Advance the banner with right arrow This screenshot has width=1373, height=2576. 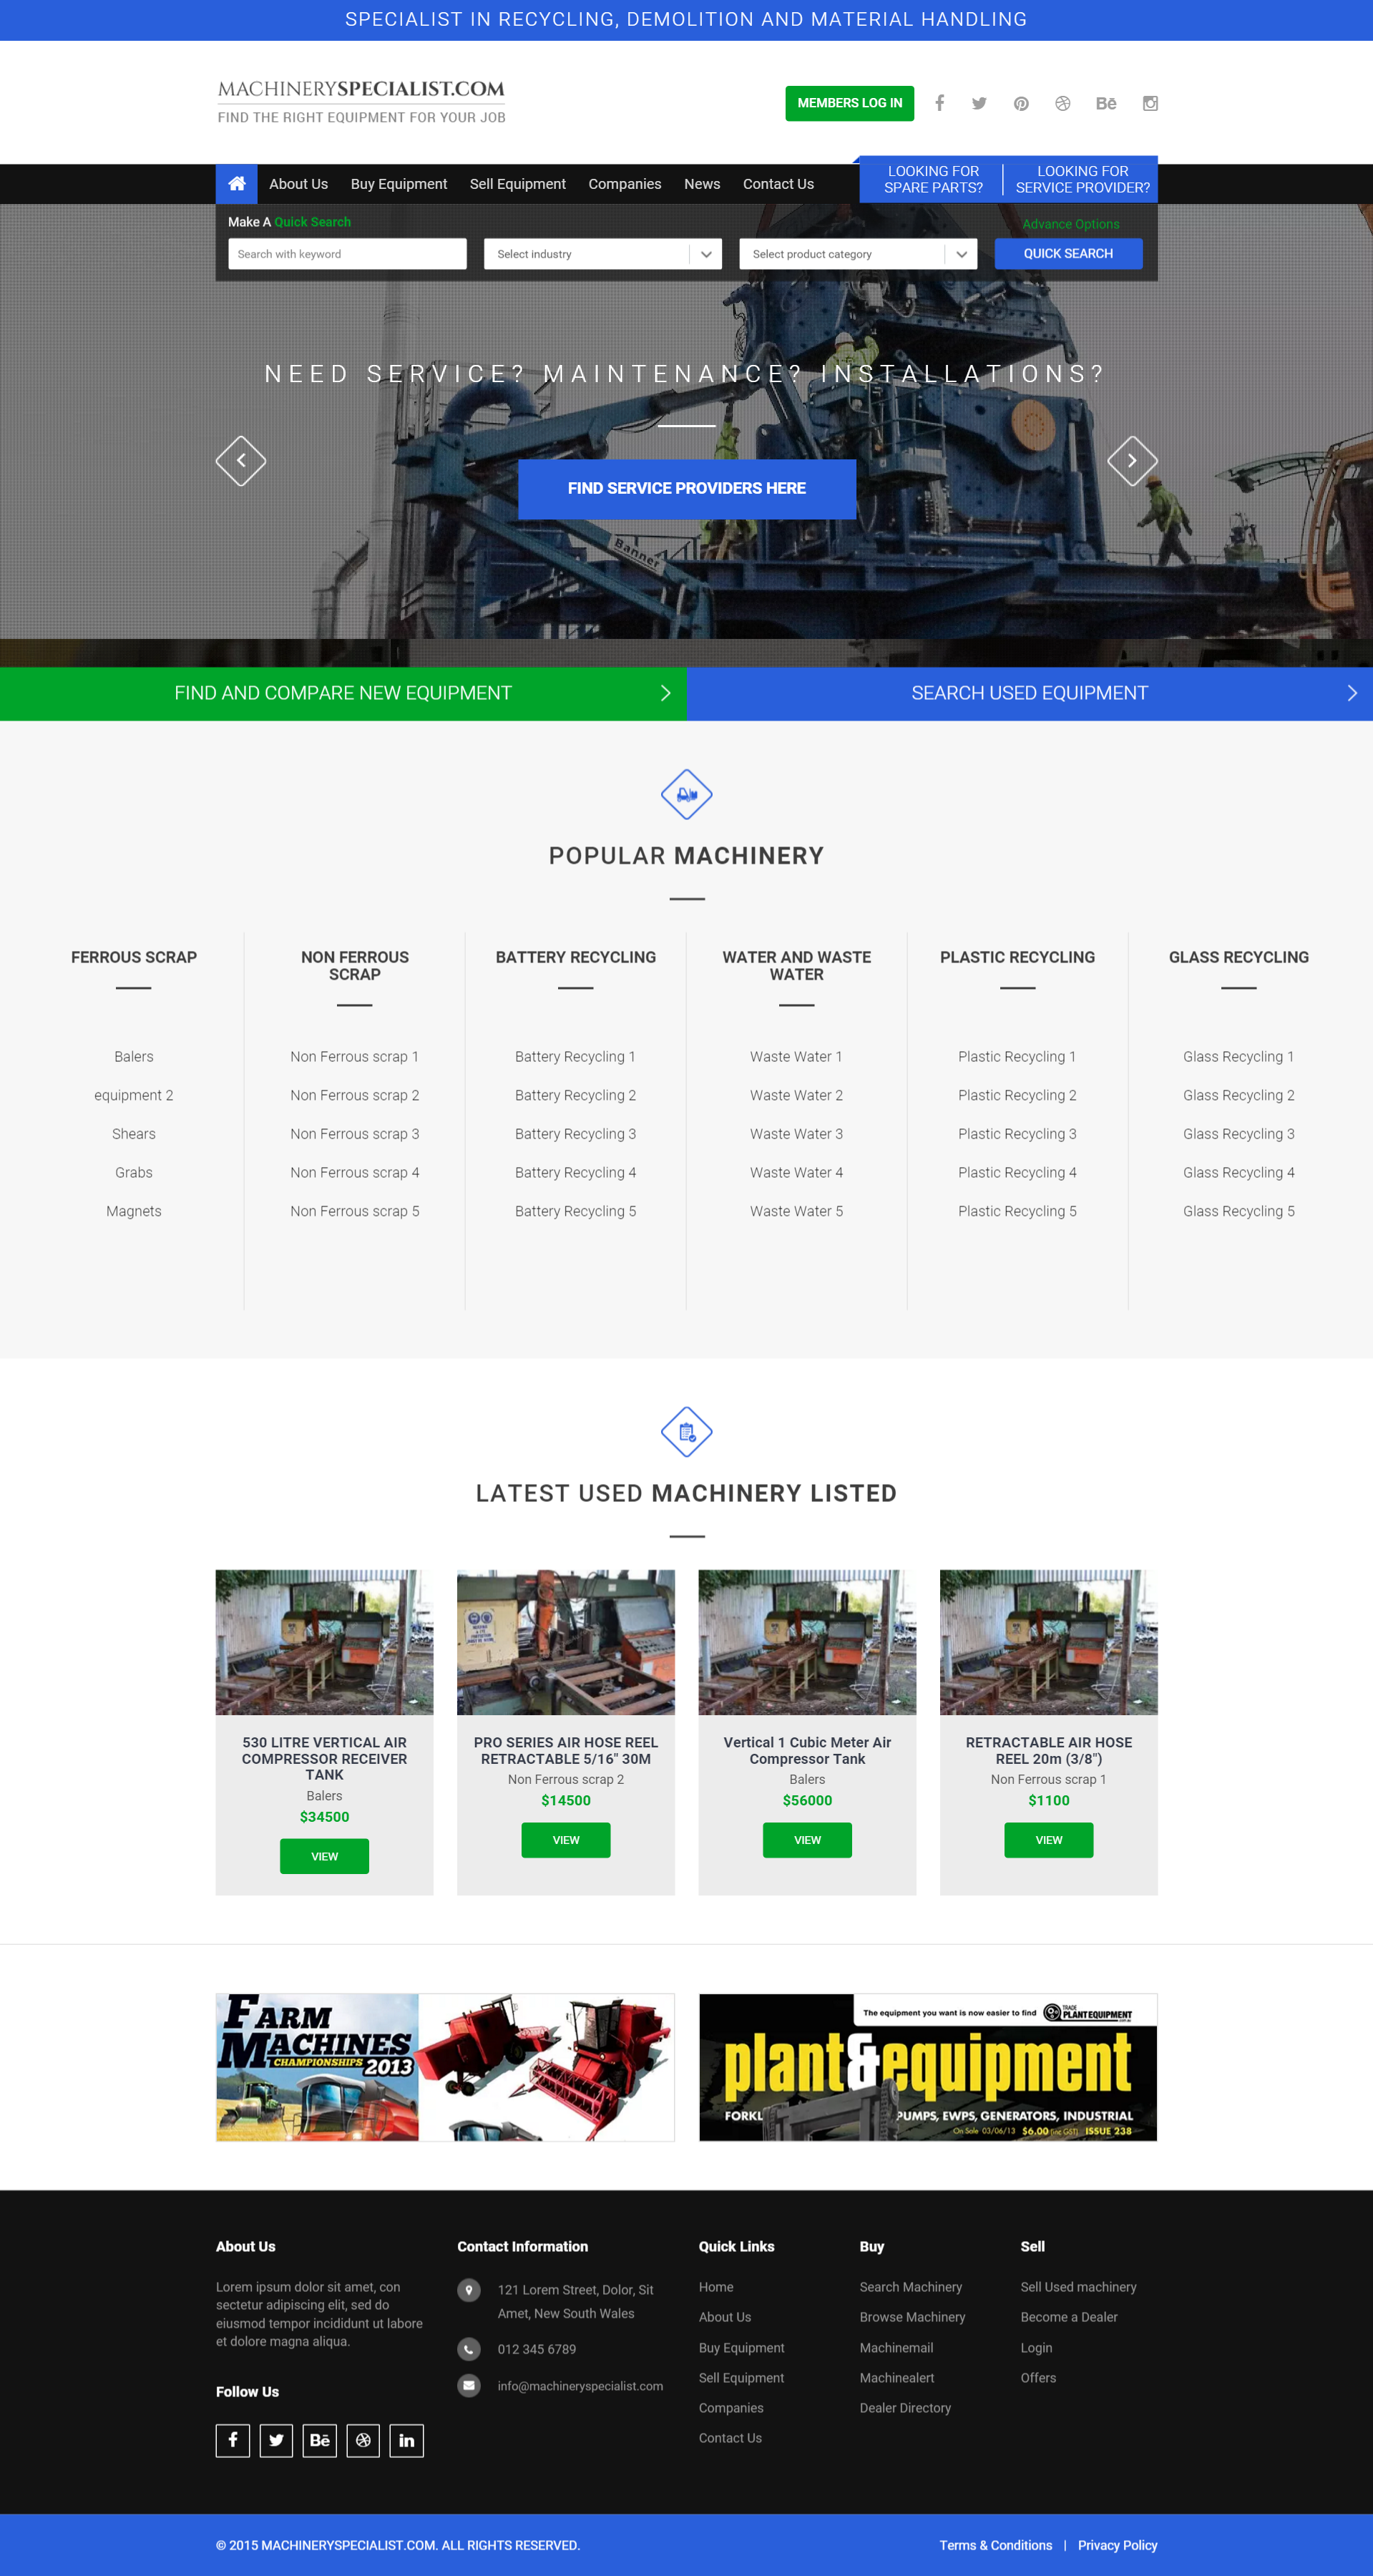coord(1132,461)
